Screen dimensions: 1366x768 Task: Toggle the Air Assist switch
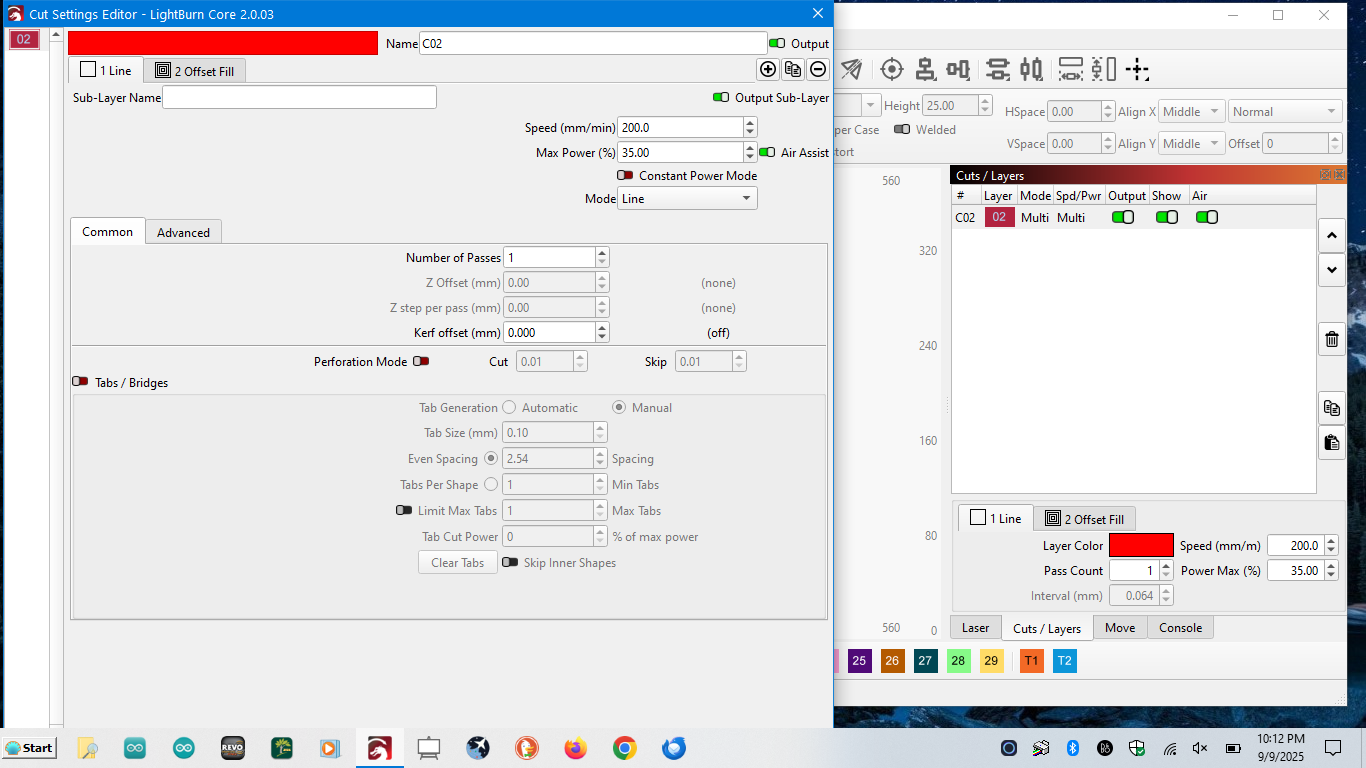pyautogui.click(x=767, y=152)
